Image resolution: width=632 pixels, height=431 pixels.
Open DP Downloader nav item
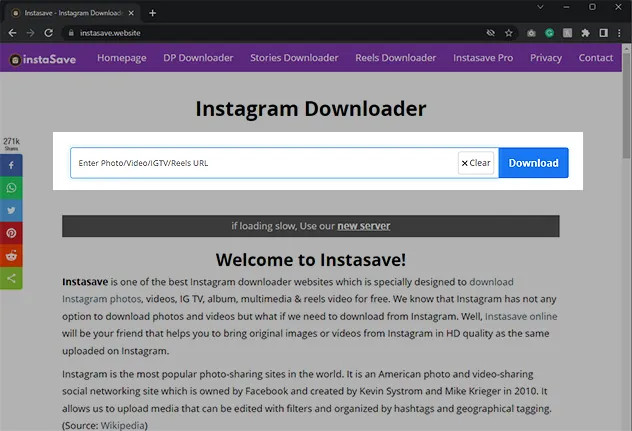[198, 58]
